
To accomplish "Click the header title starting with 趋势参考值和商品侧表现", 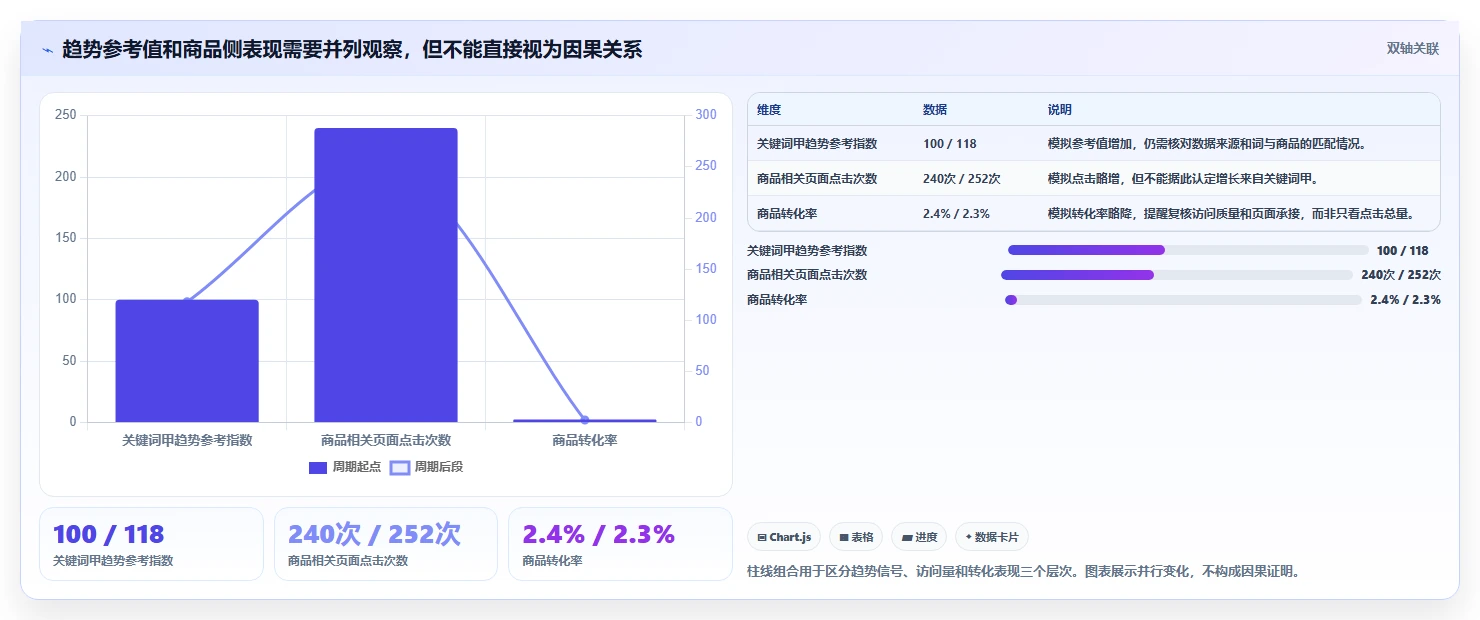I will pos(352,49).
